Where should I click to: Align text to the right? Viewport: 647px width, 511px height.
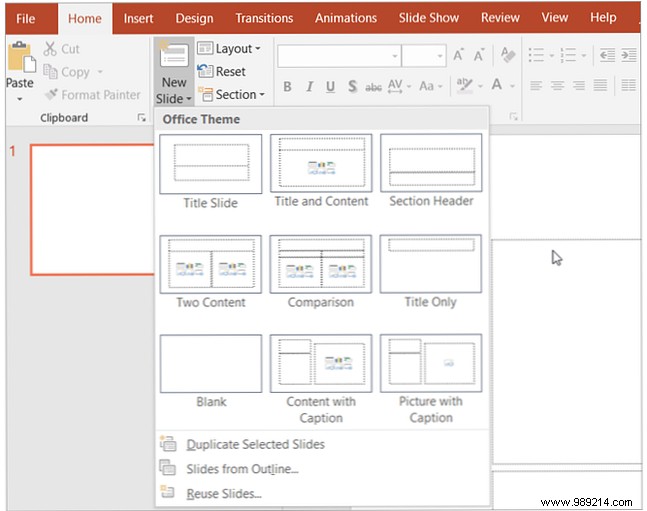(579, 86)
